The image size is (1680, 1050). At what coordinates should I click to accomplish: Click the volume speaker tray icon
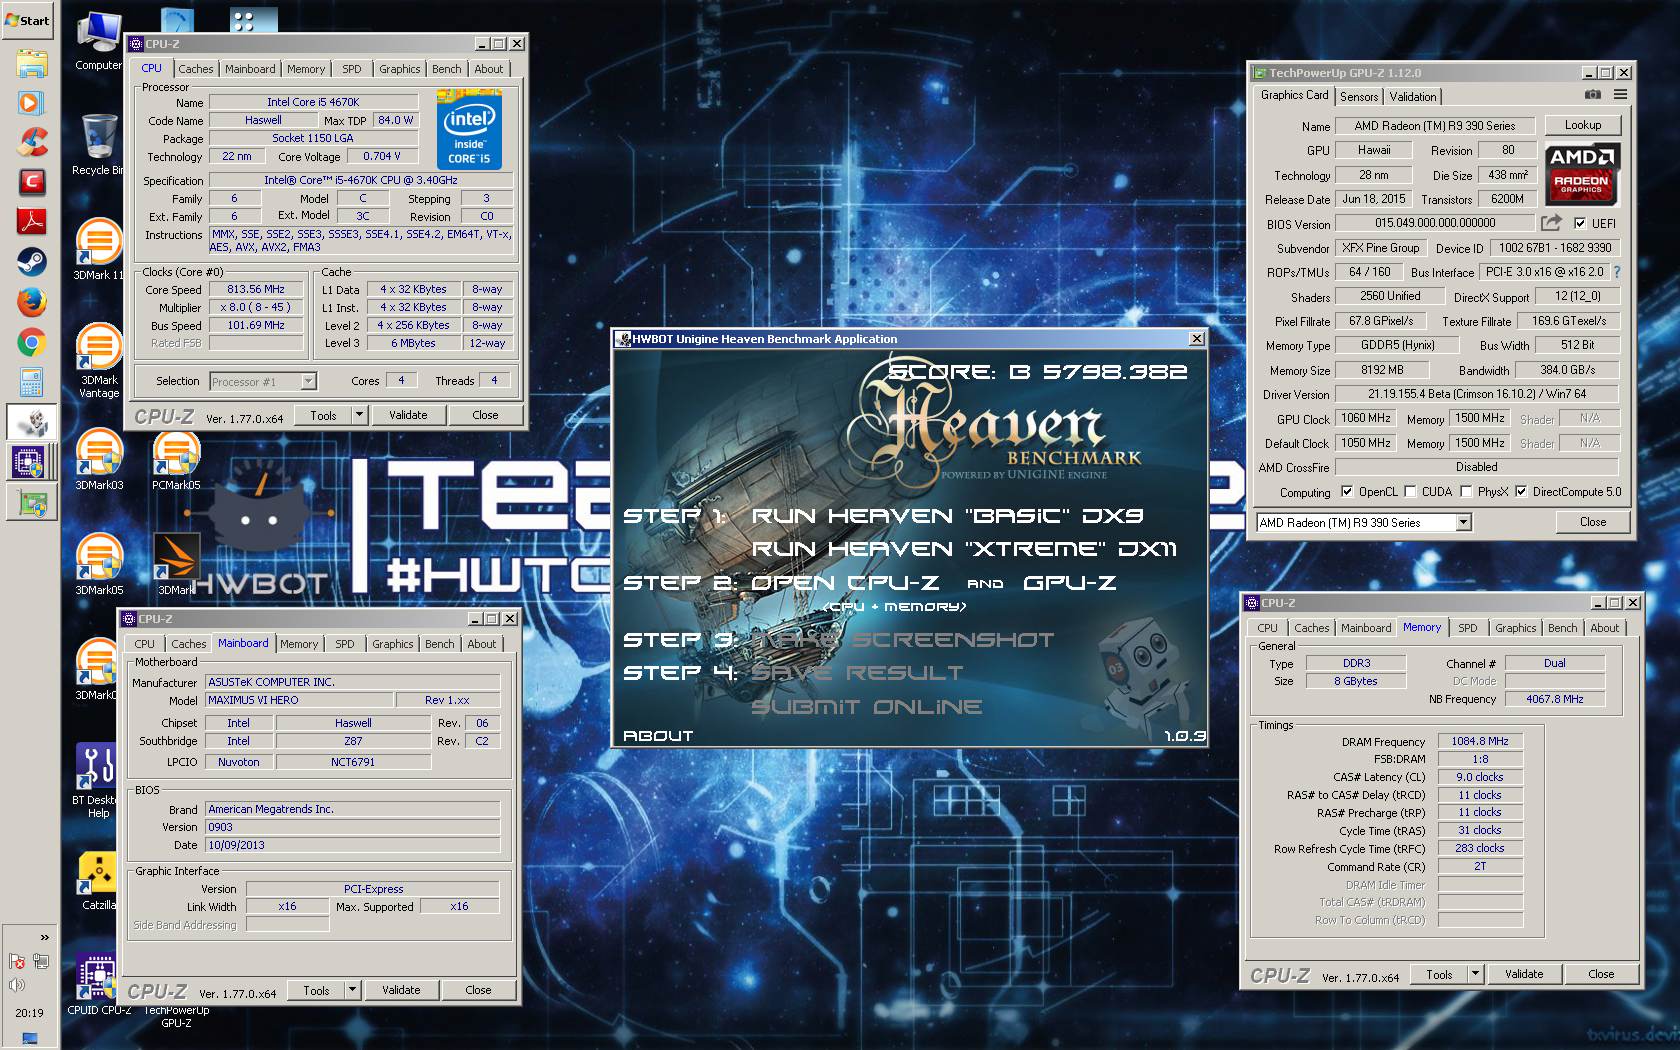[17, 985]
